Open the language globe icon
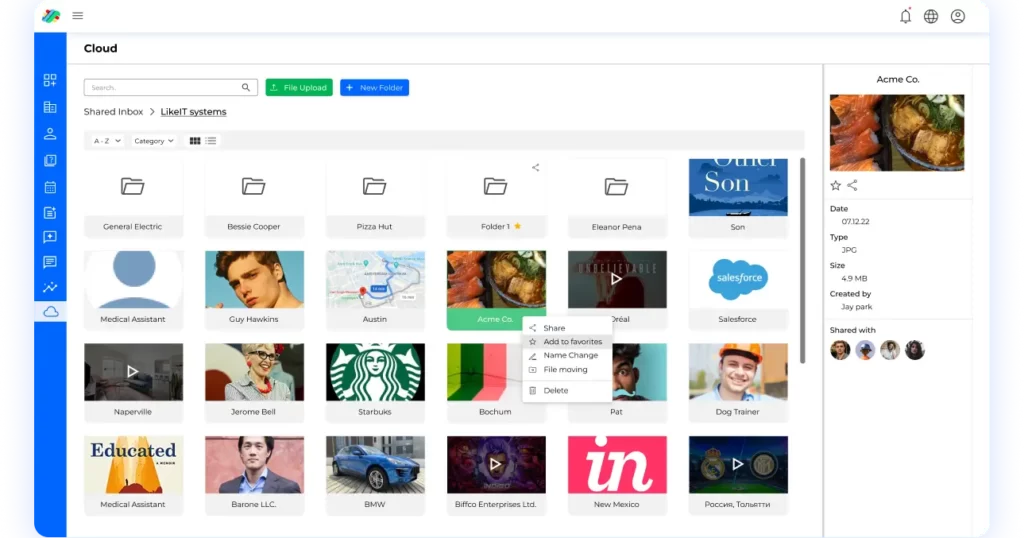 pyautogui.click(x=931, y=16)
